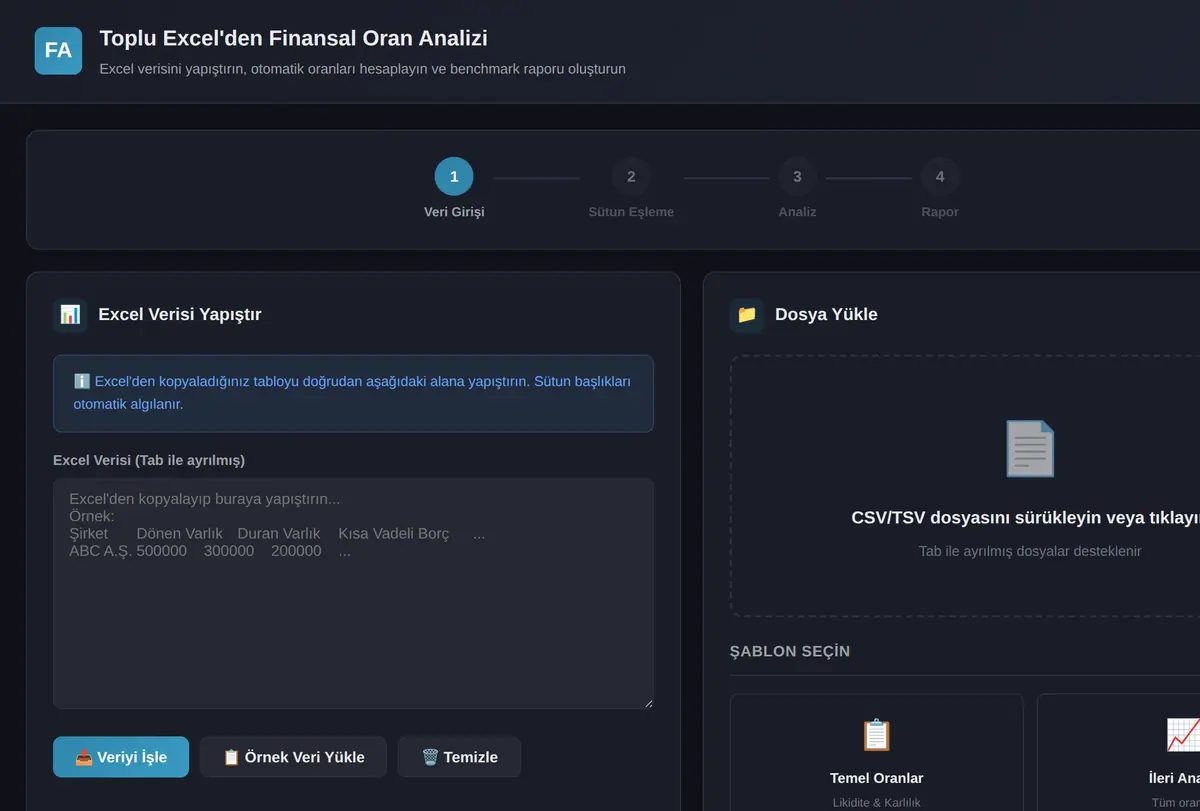Run the Veriyi İşle button

[x=121, y=757]
